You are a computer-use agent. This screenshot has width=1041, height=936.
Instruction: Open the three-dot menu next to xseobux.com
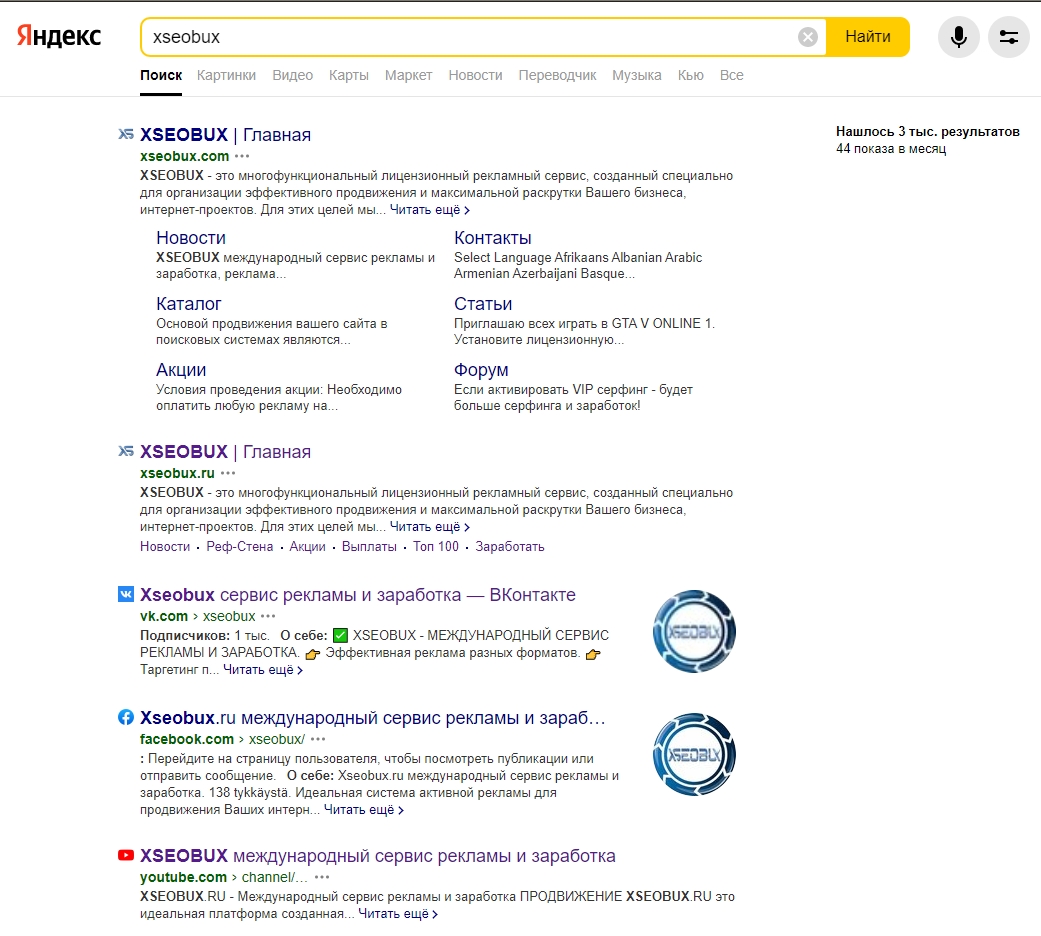point(242,156)
